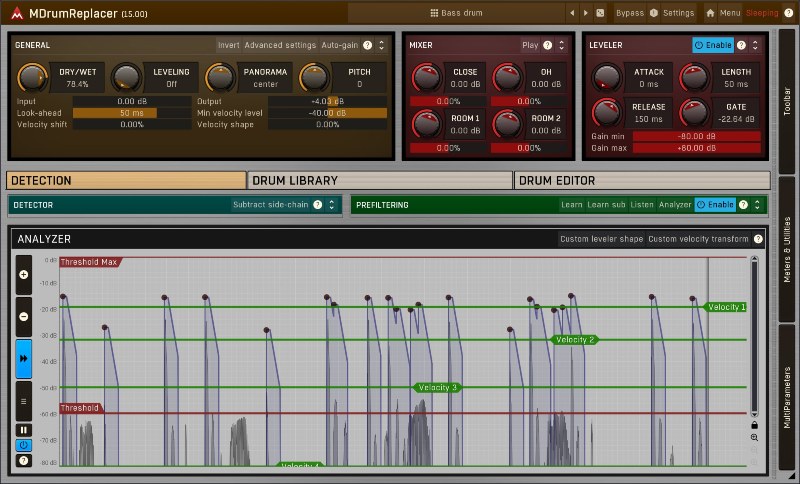The image size is (800, 484).
Task: Click the Look-ahead 50 ms slider
Action: [x=130, y=113]
